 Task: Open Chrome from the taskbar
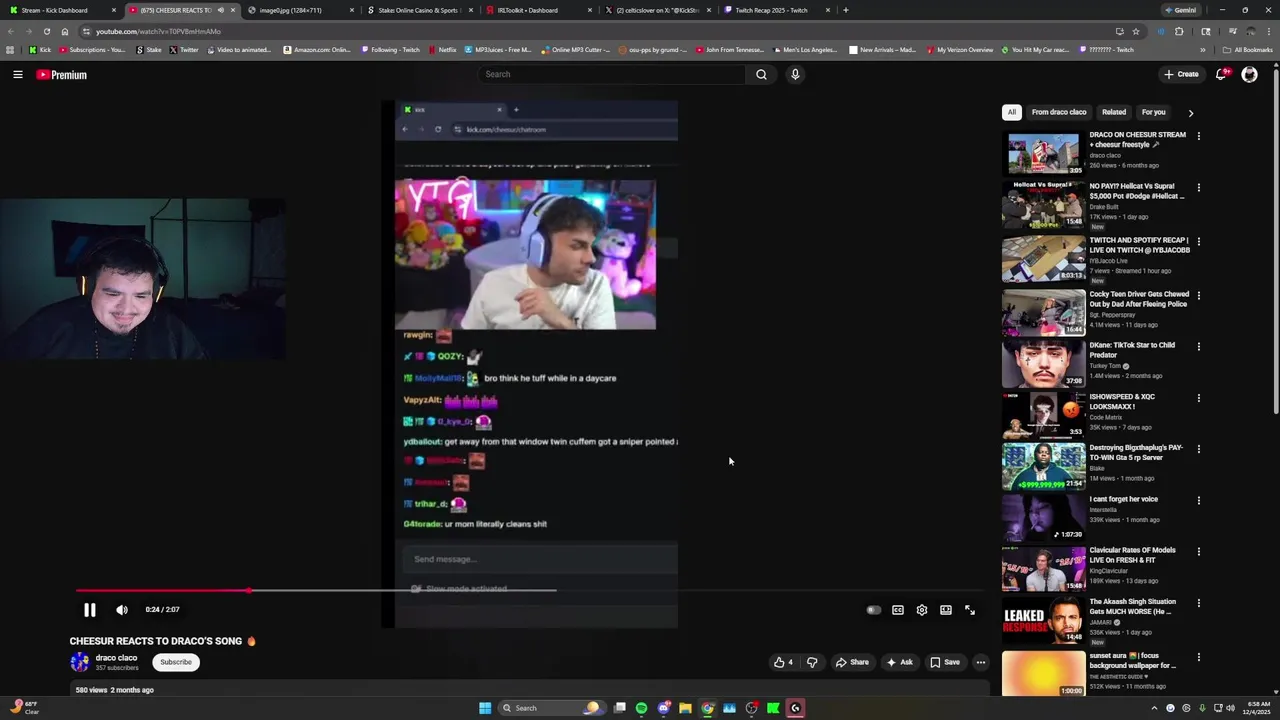point(707,708)
